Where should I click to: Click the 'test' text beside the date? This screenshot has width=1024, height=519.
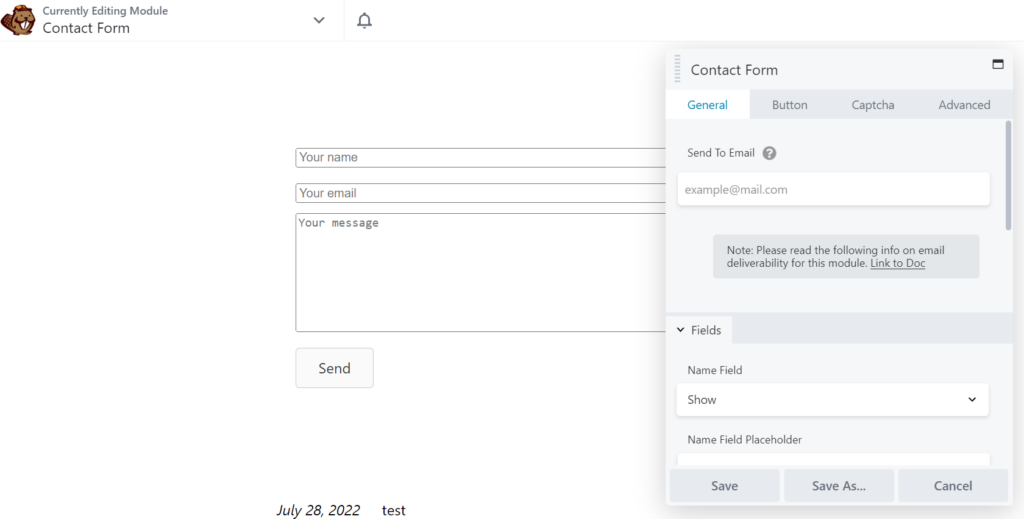394,510
